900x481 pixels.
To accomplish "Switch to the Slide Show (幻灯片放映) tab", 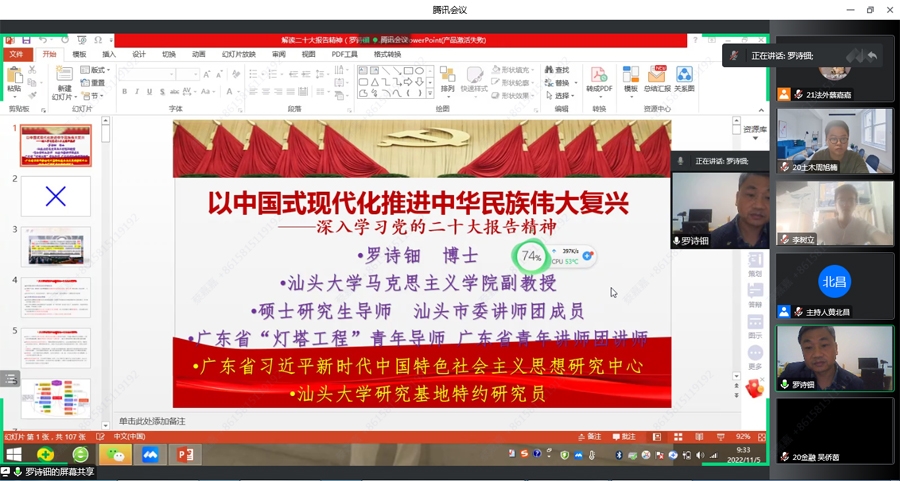I will pos(239,55).
